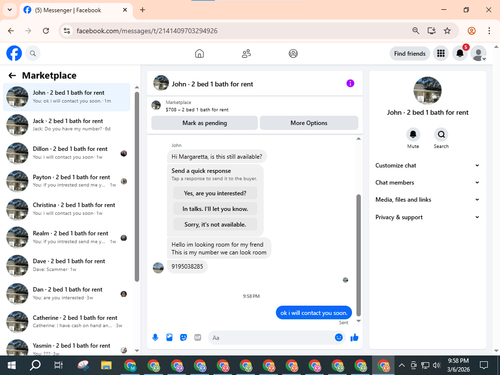Screen dimensions: 500x375
Task: Open the Facebook logo home link
Action: (x=14, y=53)
